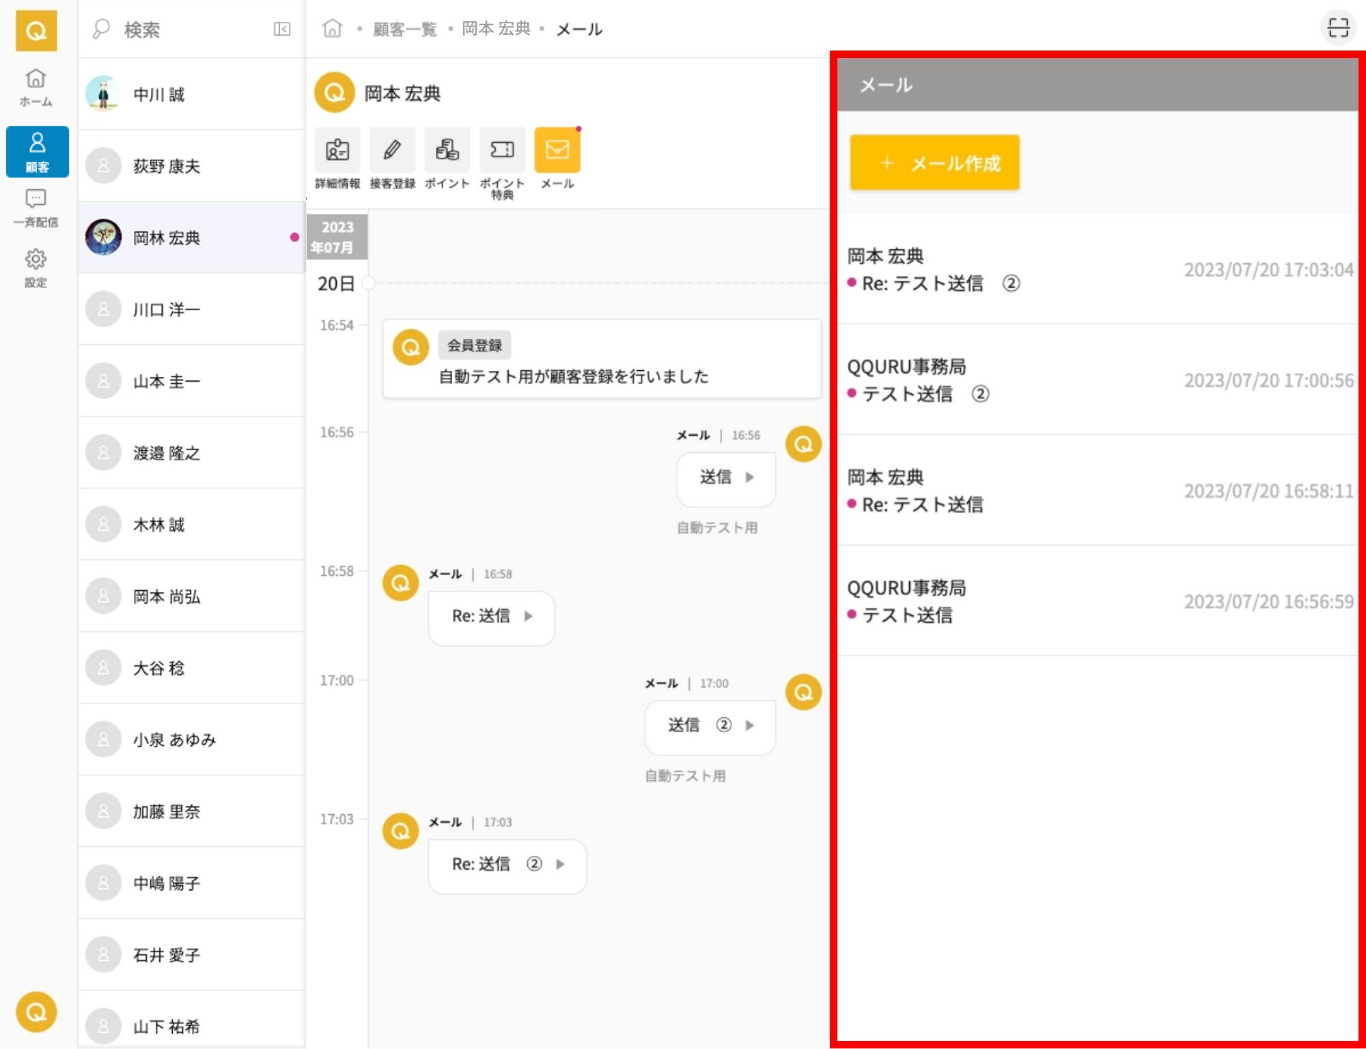Click the scan frame icon top right
Image resolution: width=1366 pixels, height=1049 pixels.
point(1338,28)
